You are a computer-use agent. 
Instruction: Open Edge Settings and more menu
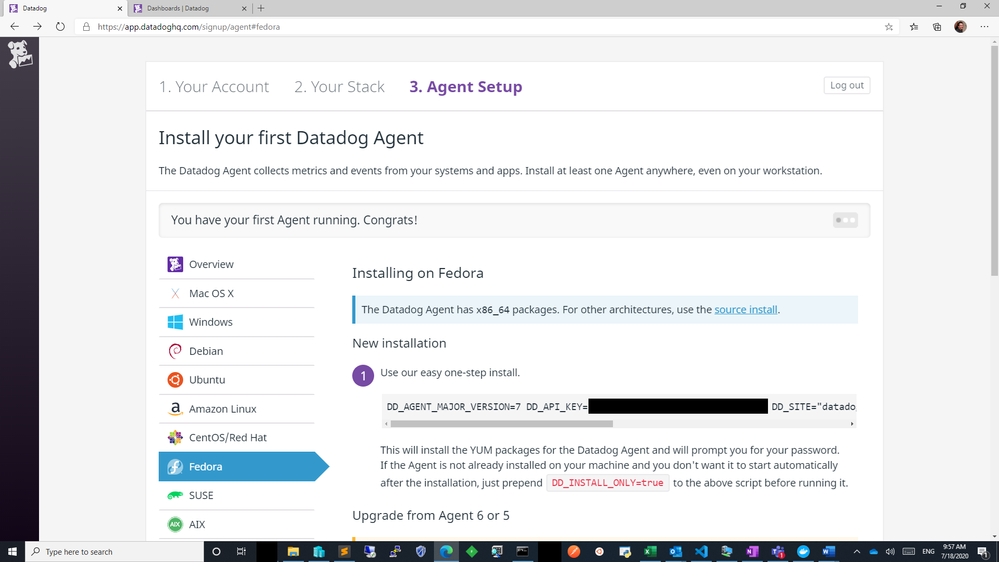click(x=984, y=27)
